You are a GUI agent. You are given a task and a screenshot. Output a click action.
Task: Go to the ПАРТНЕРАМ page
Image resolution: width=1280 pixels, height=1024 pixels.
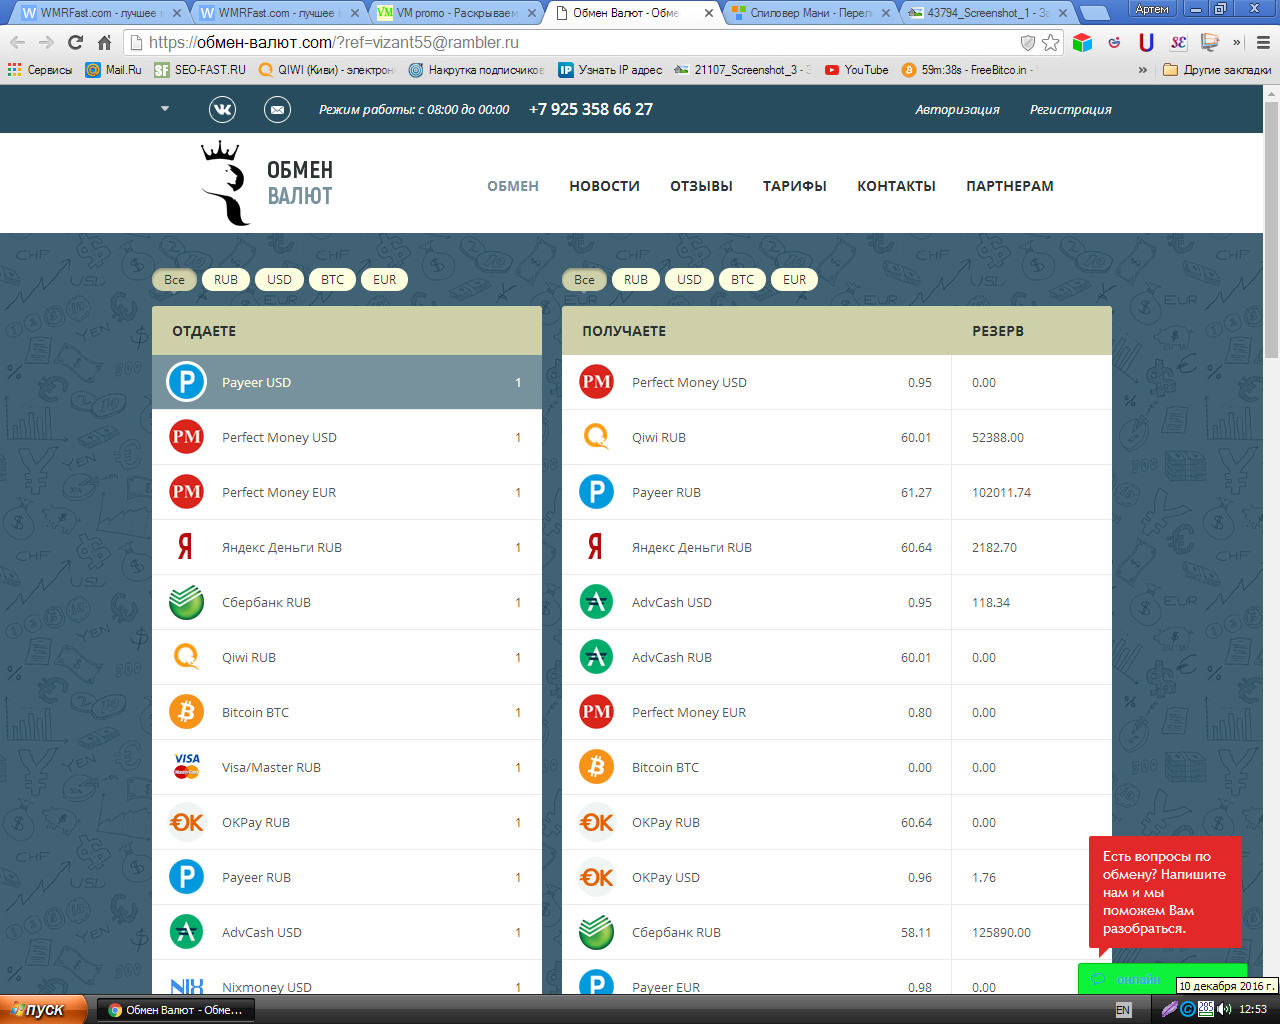click(x=1010, y=186)
